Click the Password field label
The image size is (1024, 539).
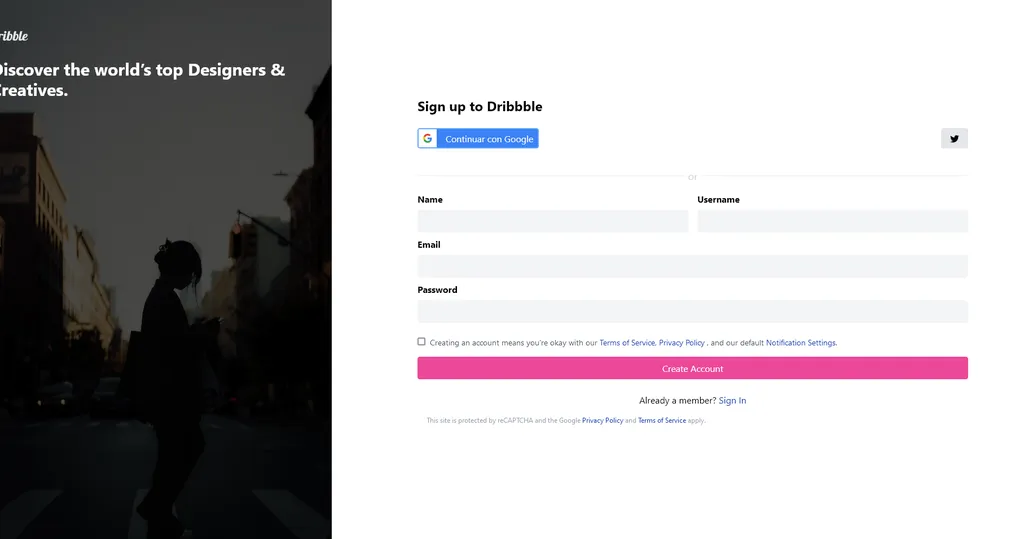437,290
